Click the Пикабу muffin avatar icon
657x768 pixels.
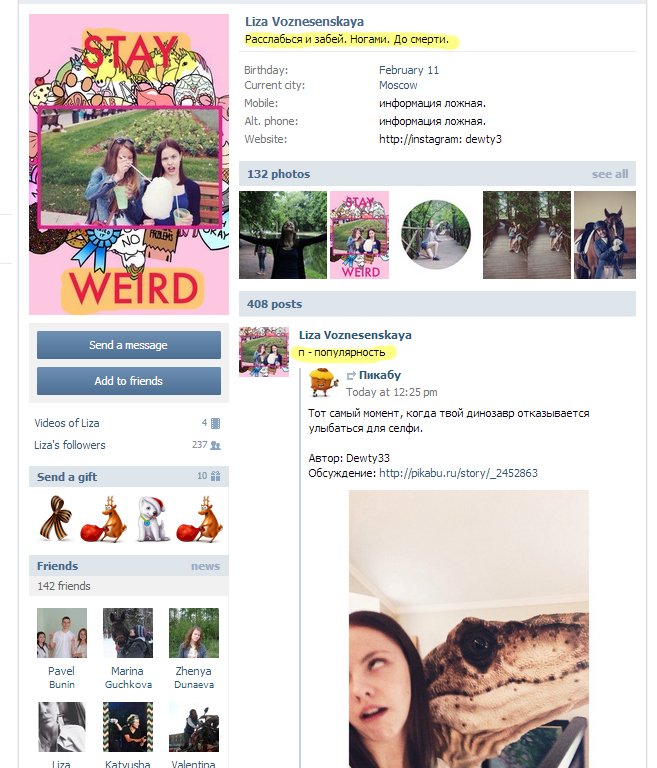(x=324, y=383)
